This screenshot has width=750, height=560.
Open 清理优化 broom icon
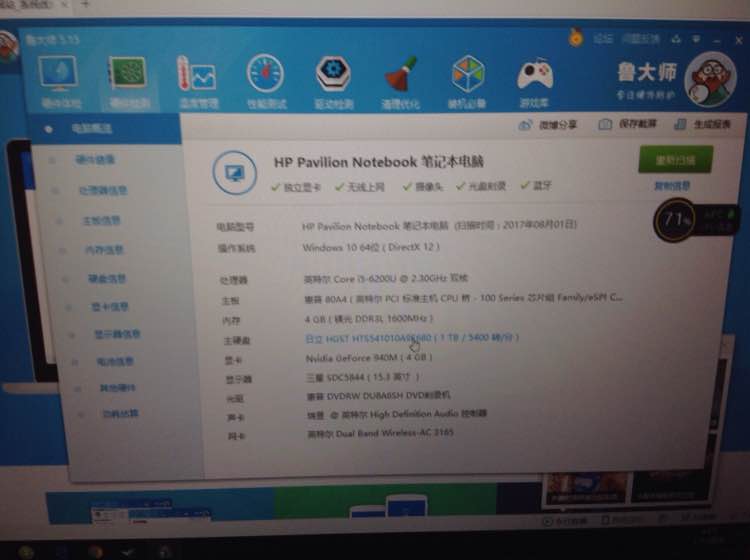(x=400, y=74)
